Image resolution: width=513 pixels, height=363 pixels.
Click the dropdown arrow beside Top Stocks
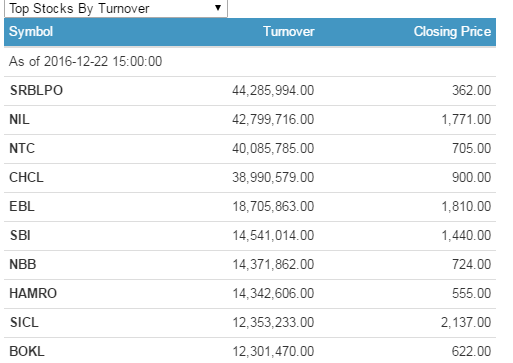(218, 8)
